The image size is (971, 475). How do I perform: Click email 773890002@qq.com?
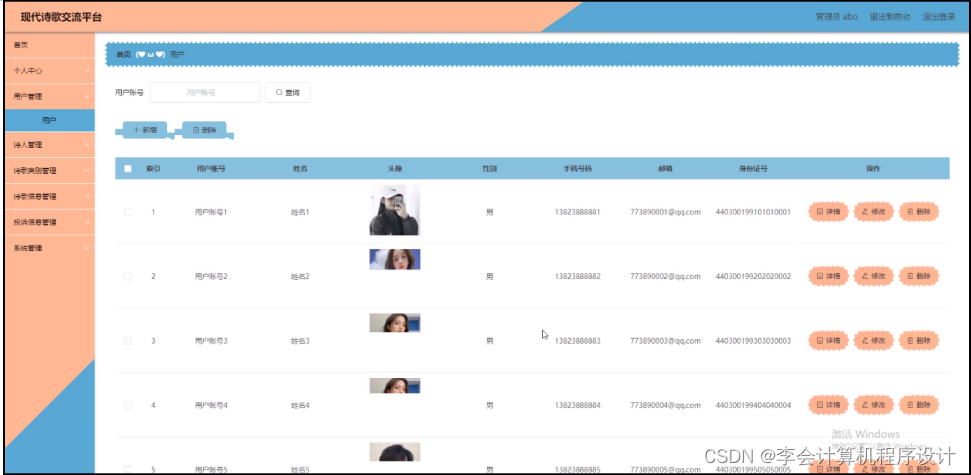tap(666, 276)
